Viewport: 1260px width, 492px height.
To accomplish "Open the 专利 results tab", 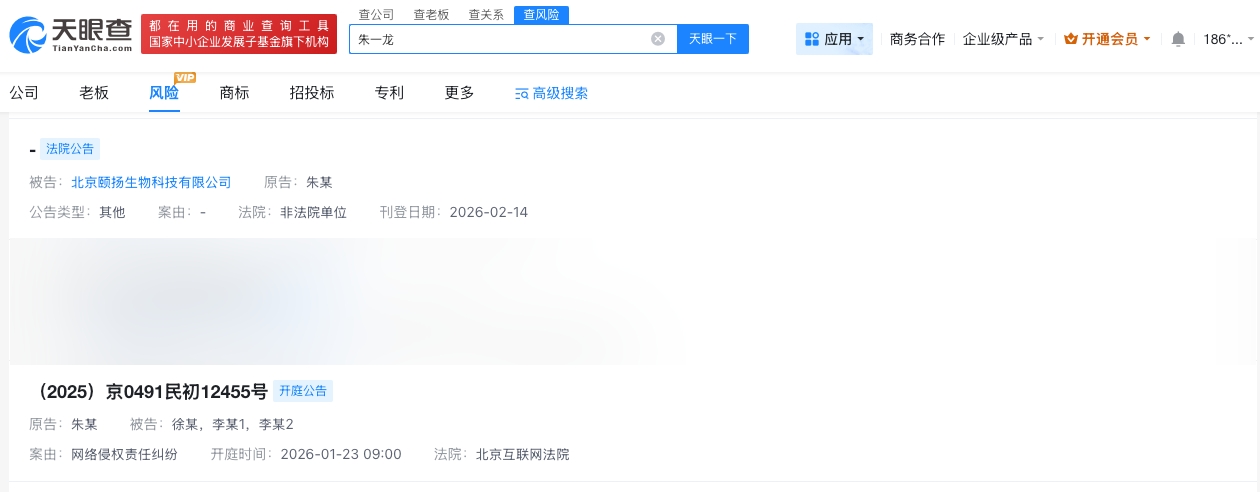I will (389, 93).
